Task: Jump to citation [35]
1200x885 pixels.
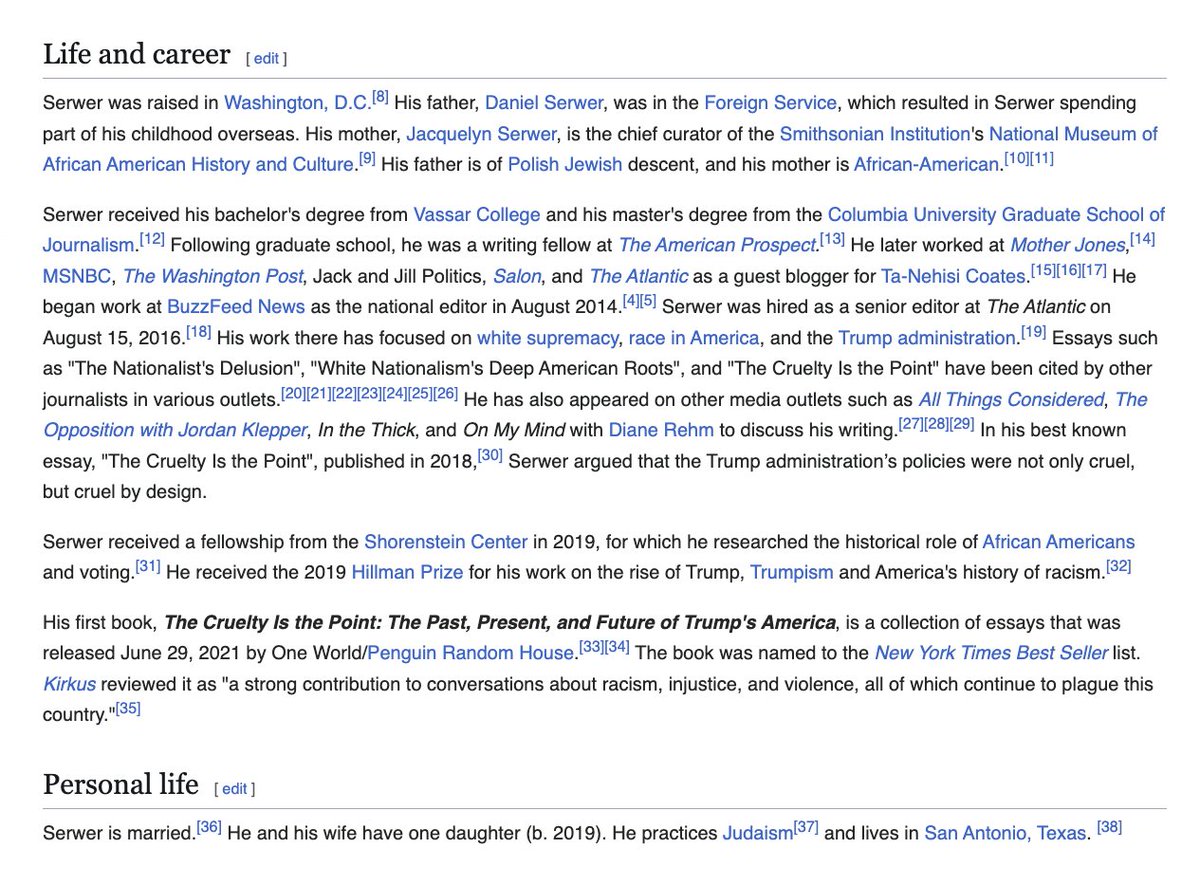Action: point(129,710)
